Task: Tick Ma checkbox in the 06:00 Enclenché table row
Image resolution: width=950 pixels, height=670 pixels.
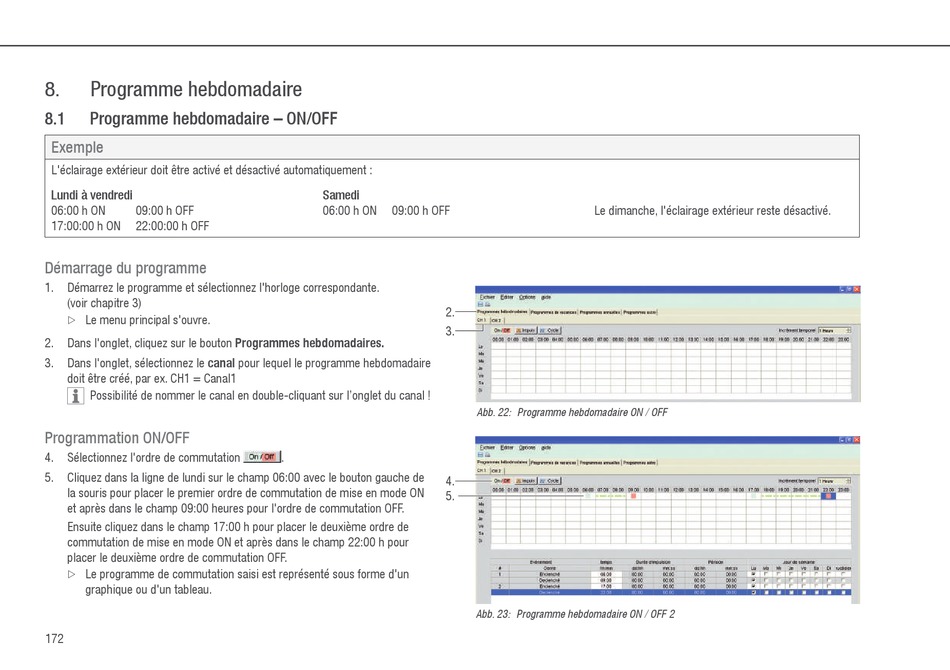Action: [766, 574]
